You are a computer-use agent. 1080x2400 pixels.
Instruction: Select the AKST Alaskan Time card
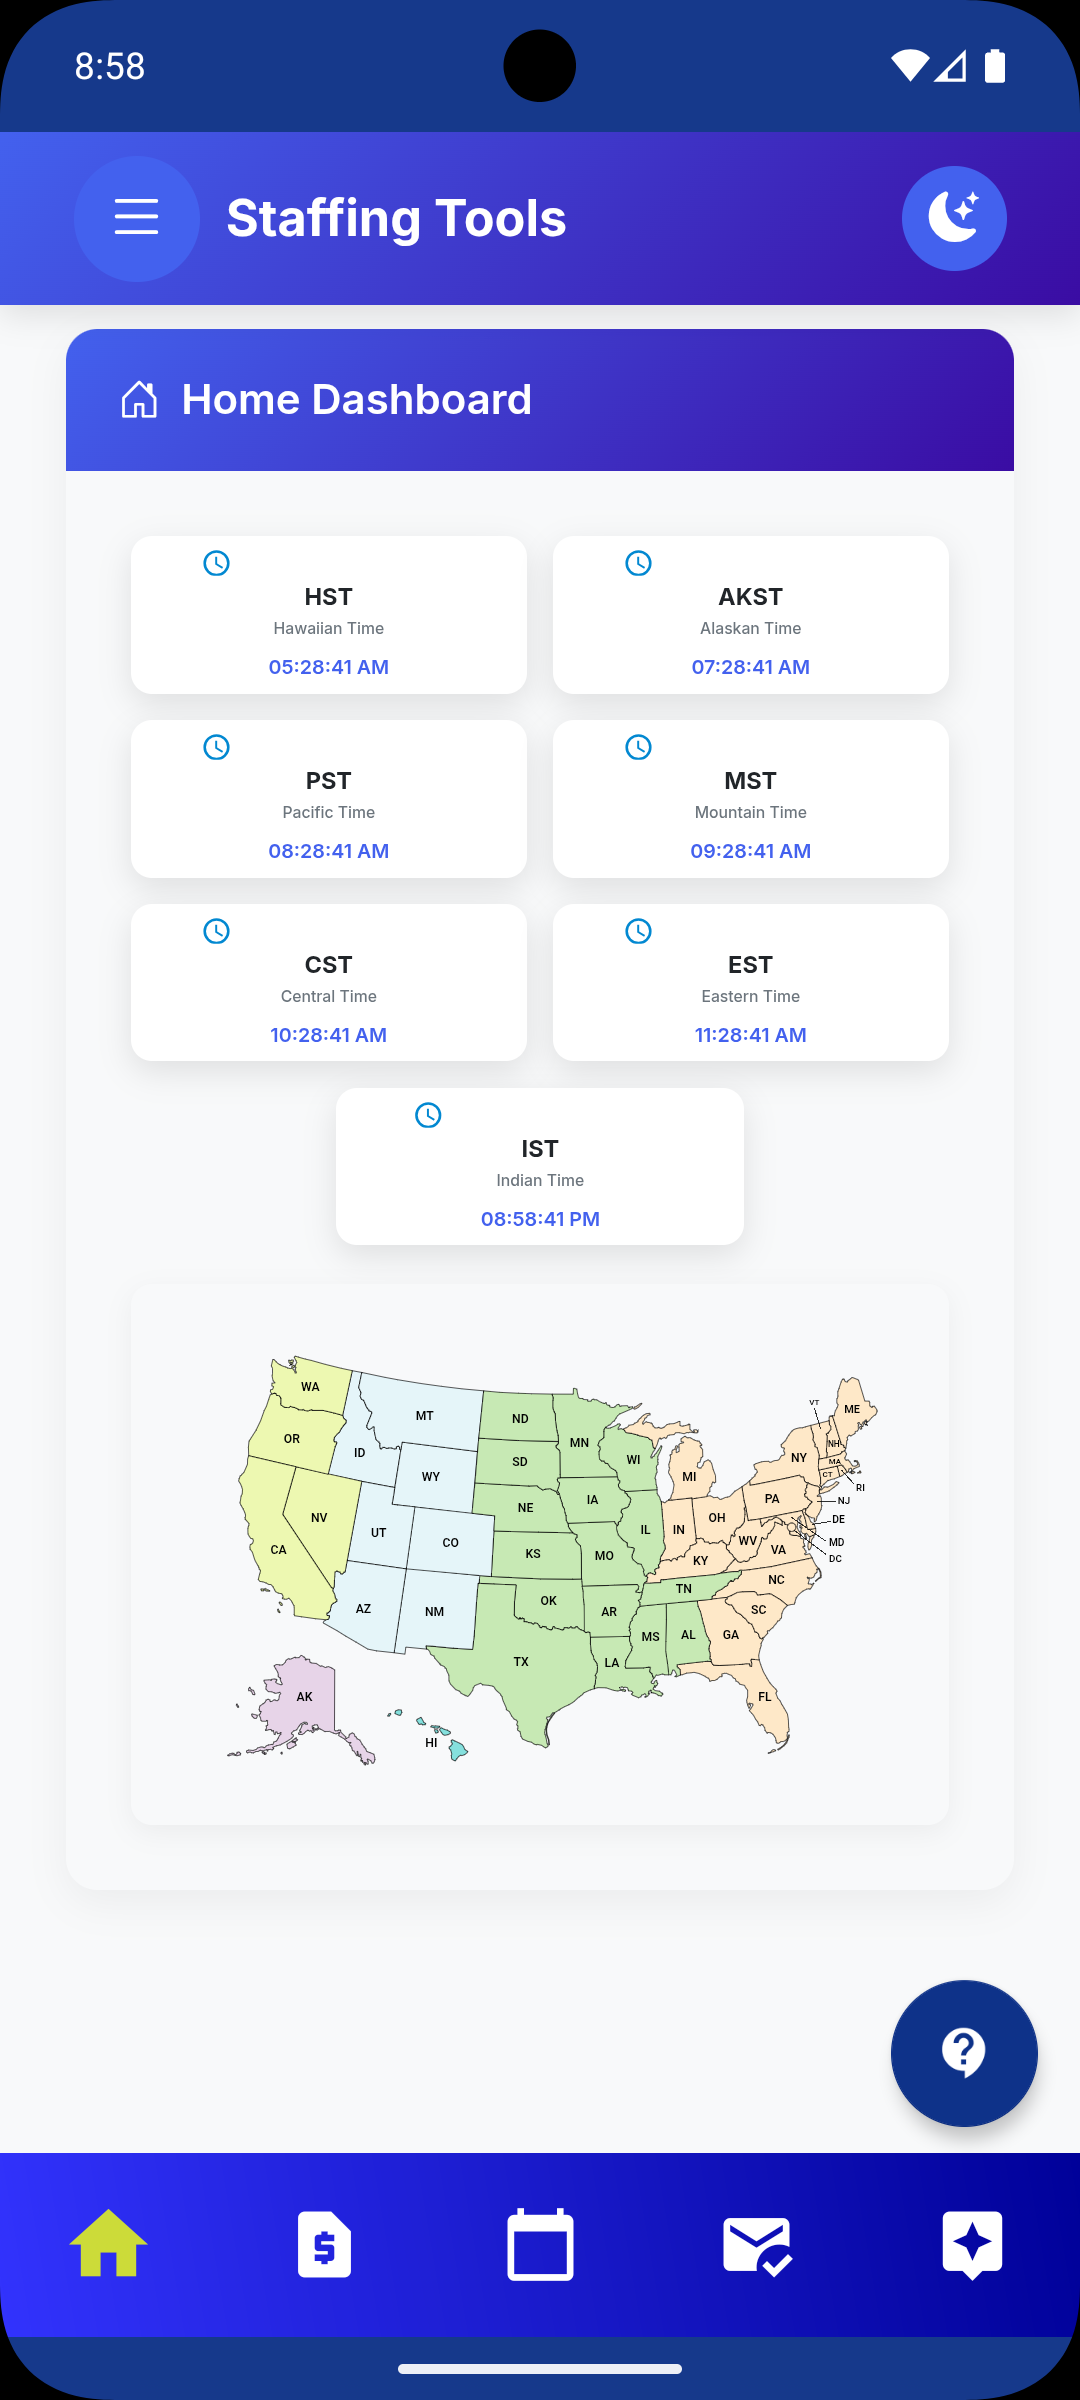[751, 615]
